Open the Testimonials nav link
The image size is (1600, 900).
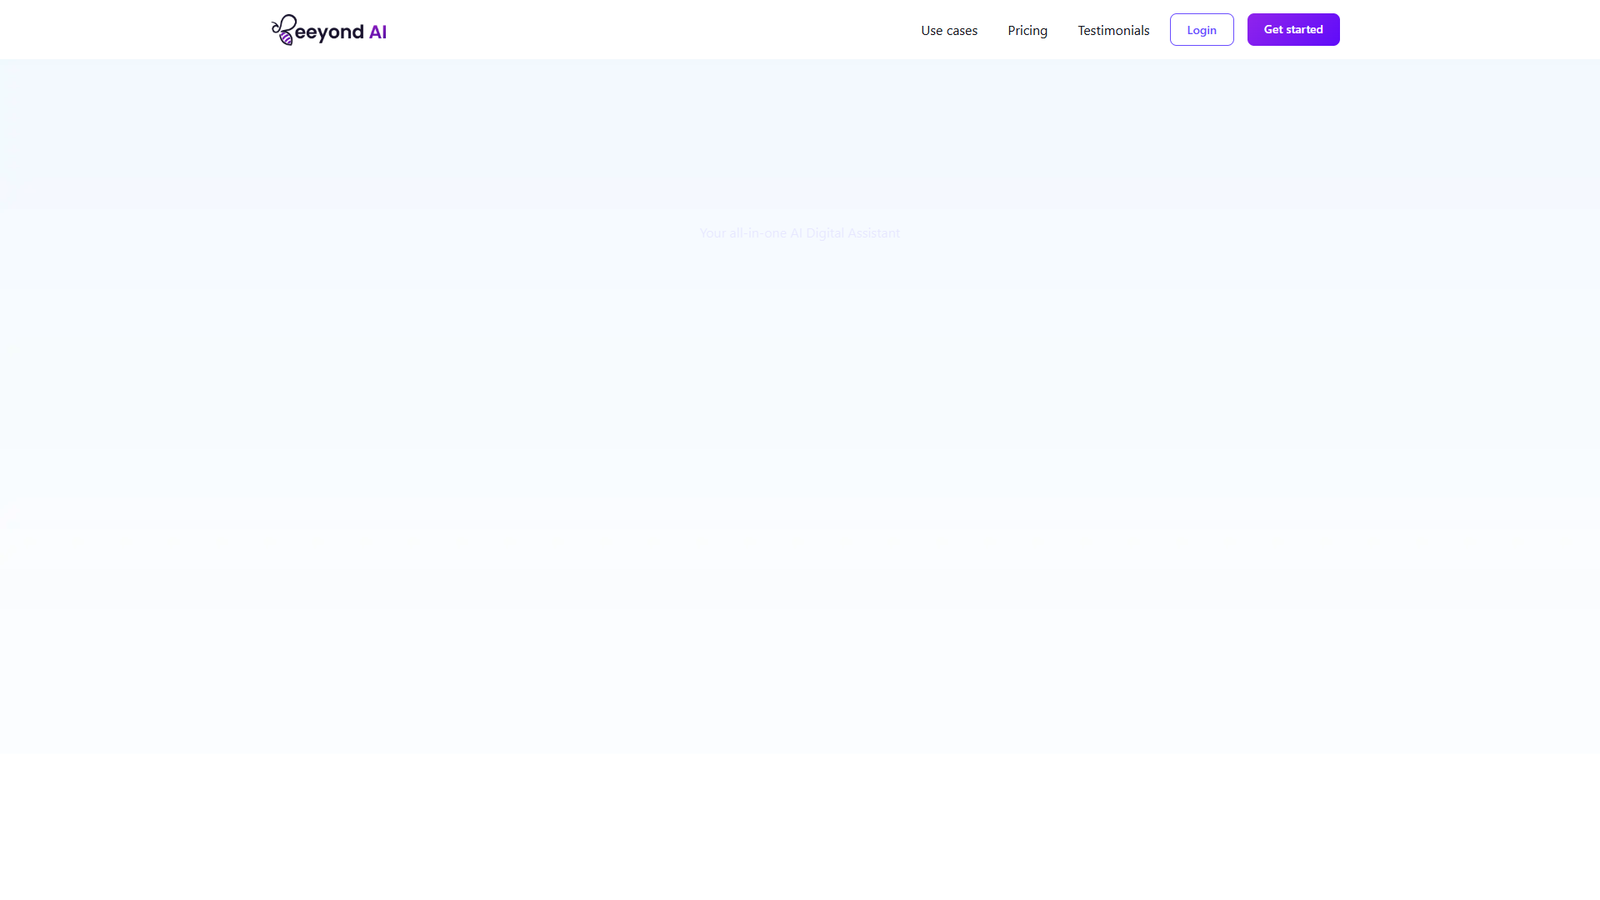[x=1113, y=30]
